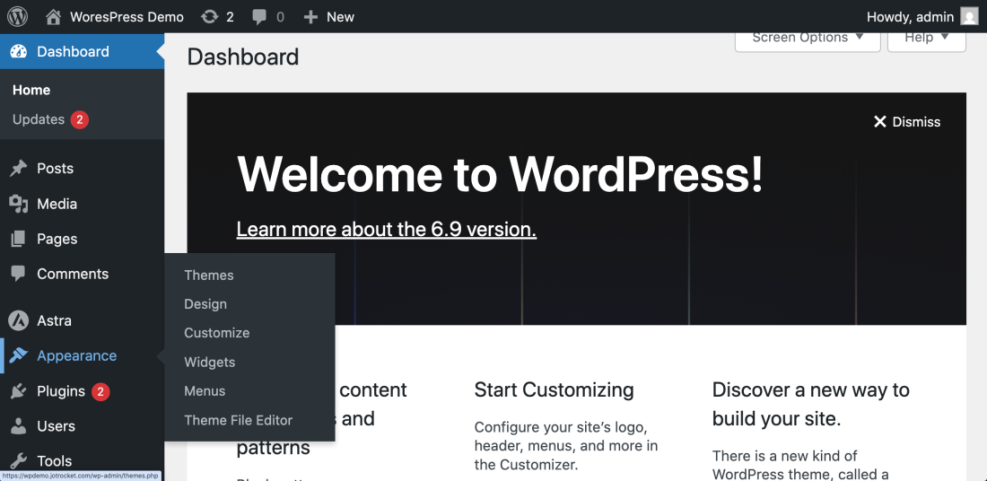This screenshot has height=481, width=987.
Task: Click the updates count 2 in admin bar
Action: 230,17
